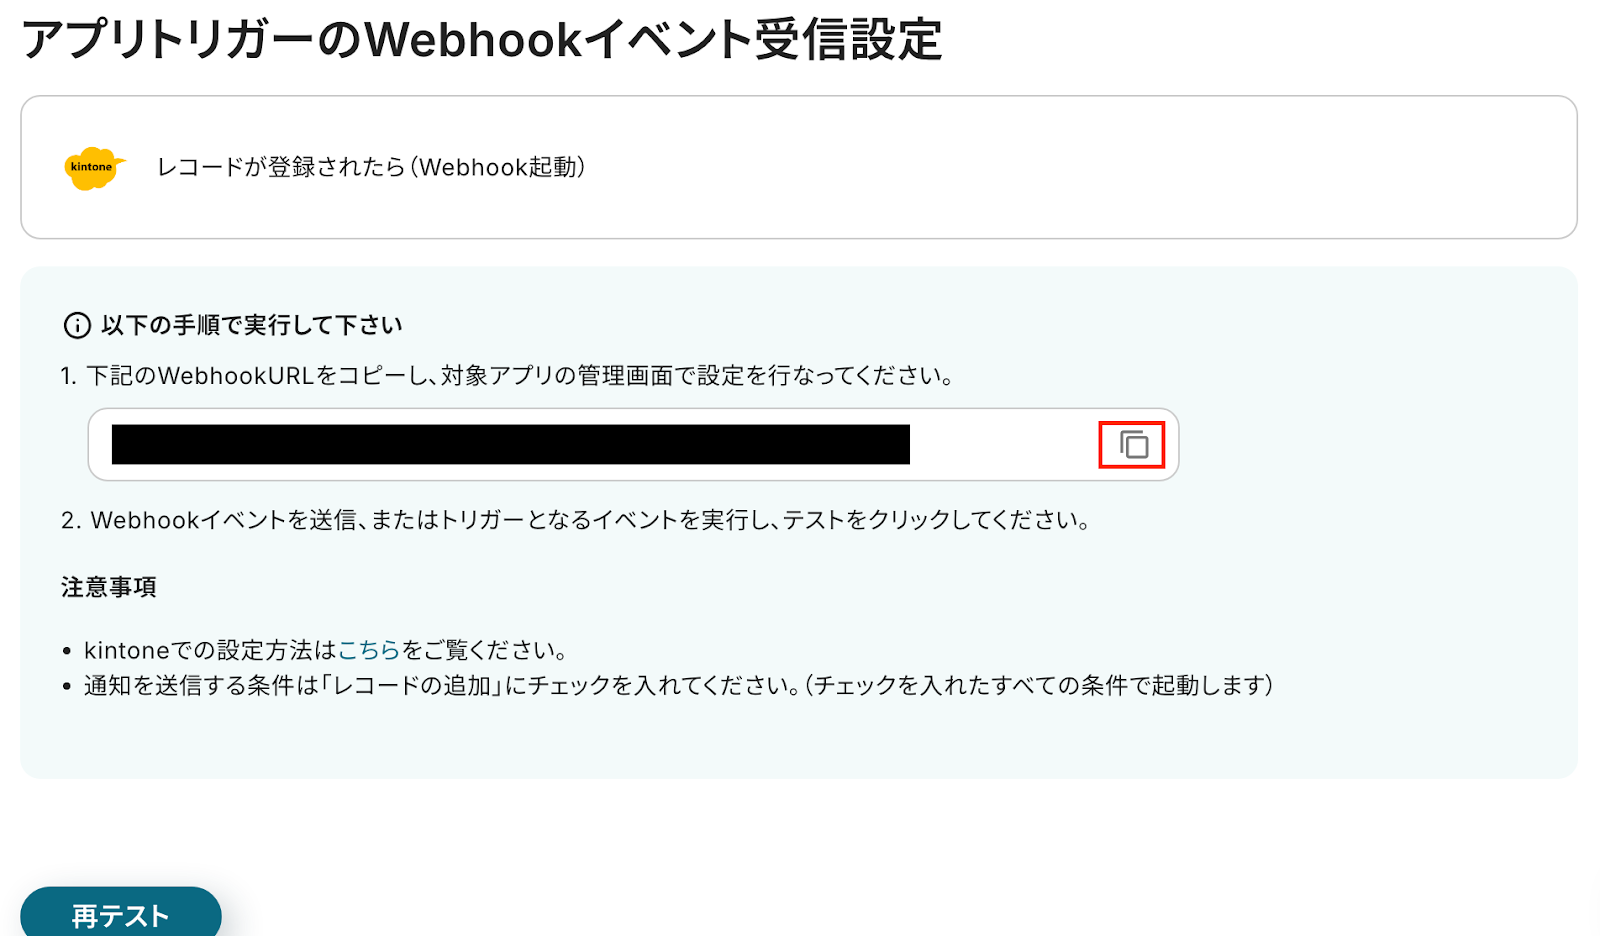Click the kintoneでの設定方法は note text
This screenshot has width=1600, height=936.
click(x=210, y=650)
